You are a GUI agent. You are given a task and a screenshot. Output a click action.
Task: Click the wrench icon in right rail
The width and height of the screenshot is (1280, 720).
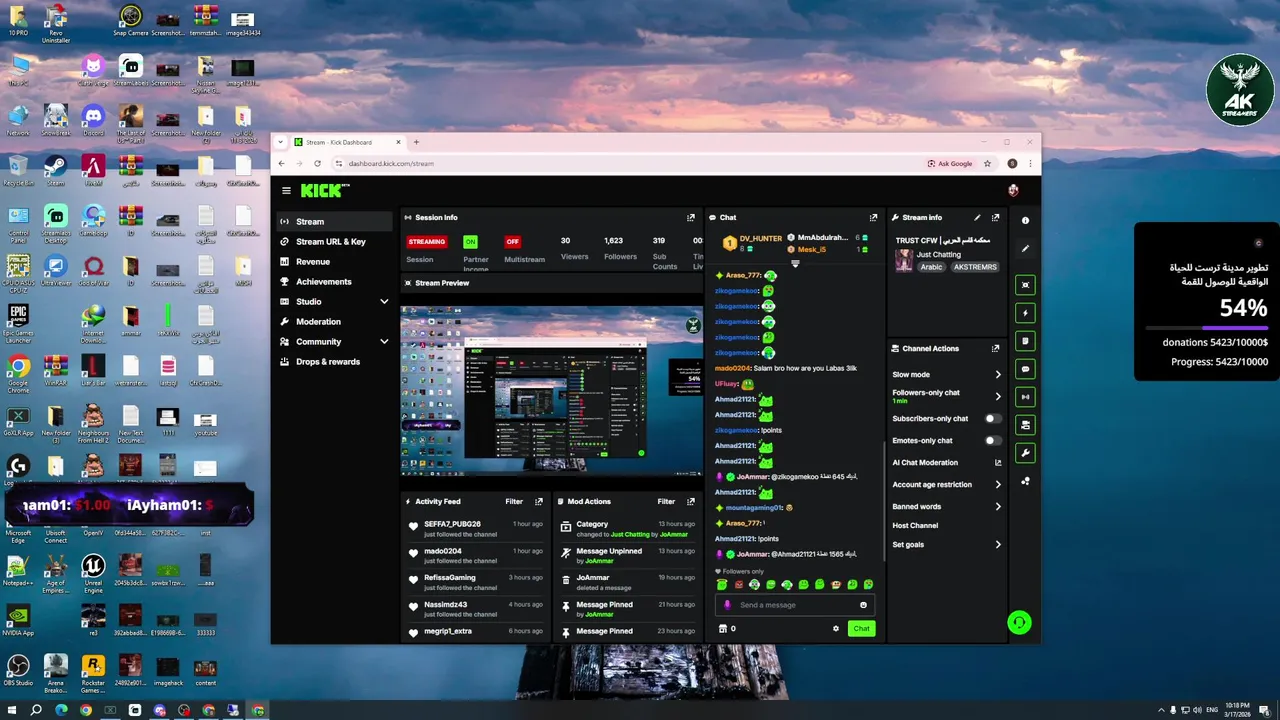click(x=1025, y=453)
